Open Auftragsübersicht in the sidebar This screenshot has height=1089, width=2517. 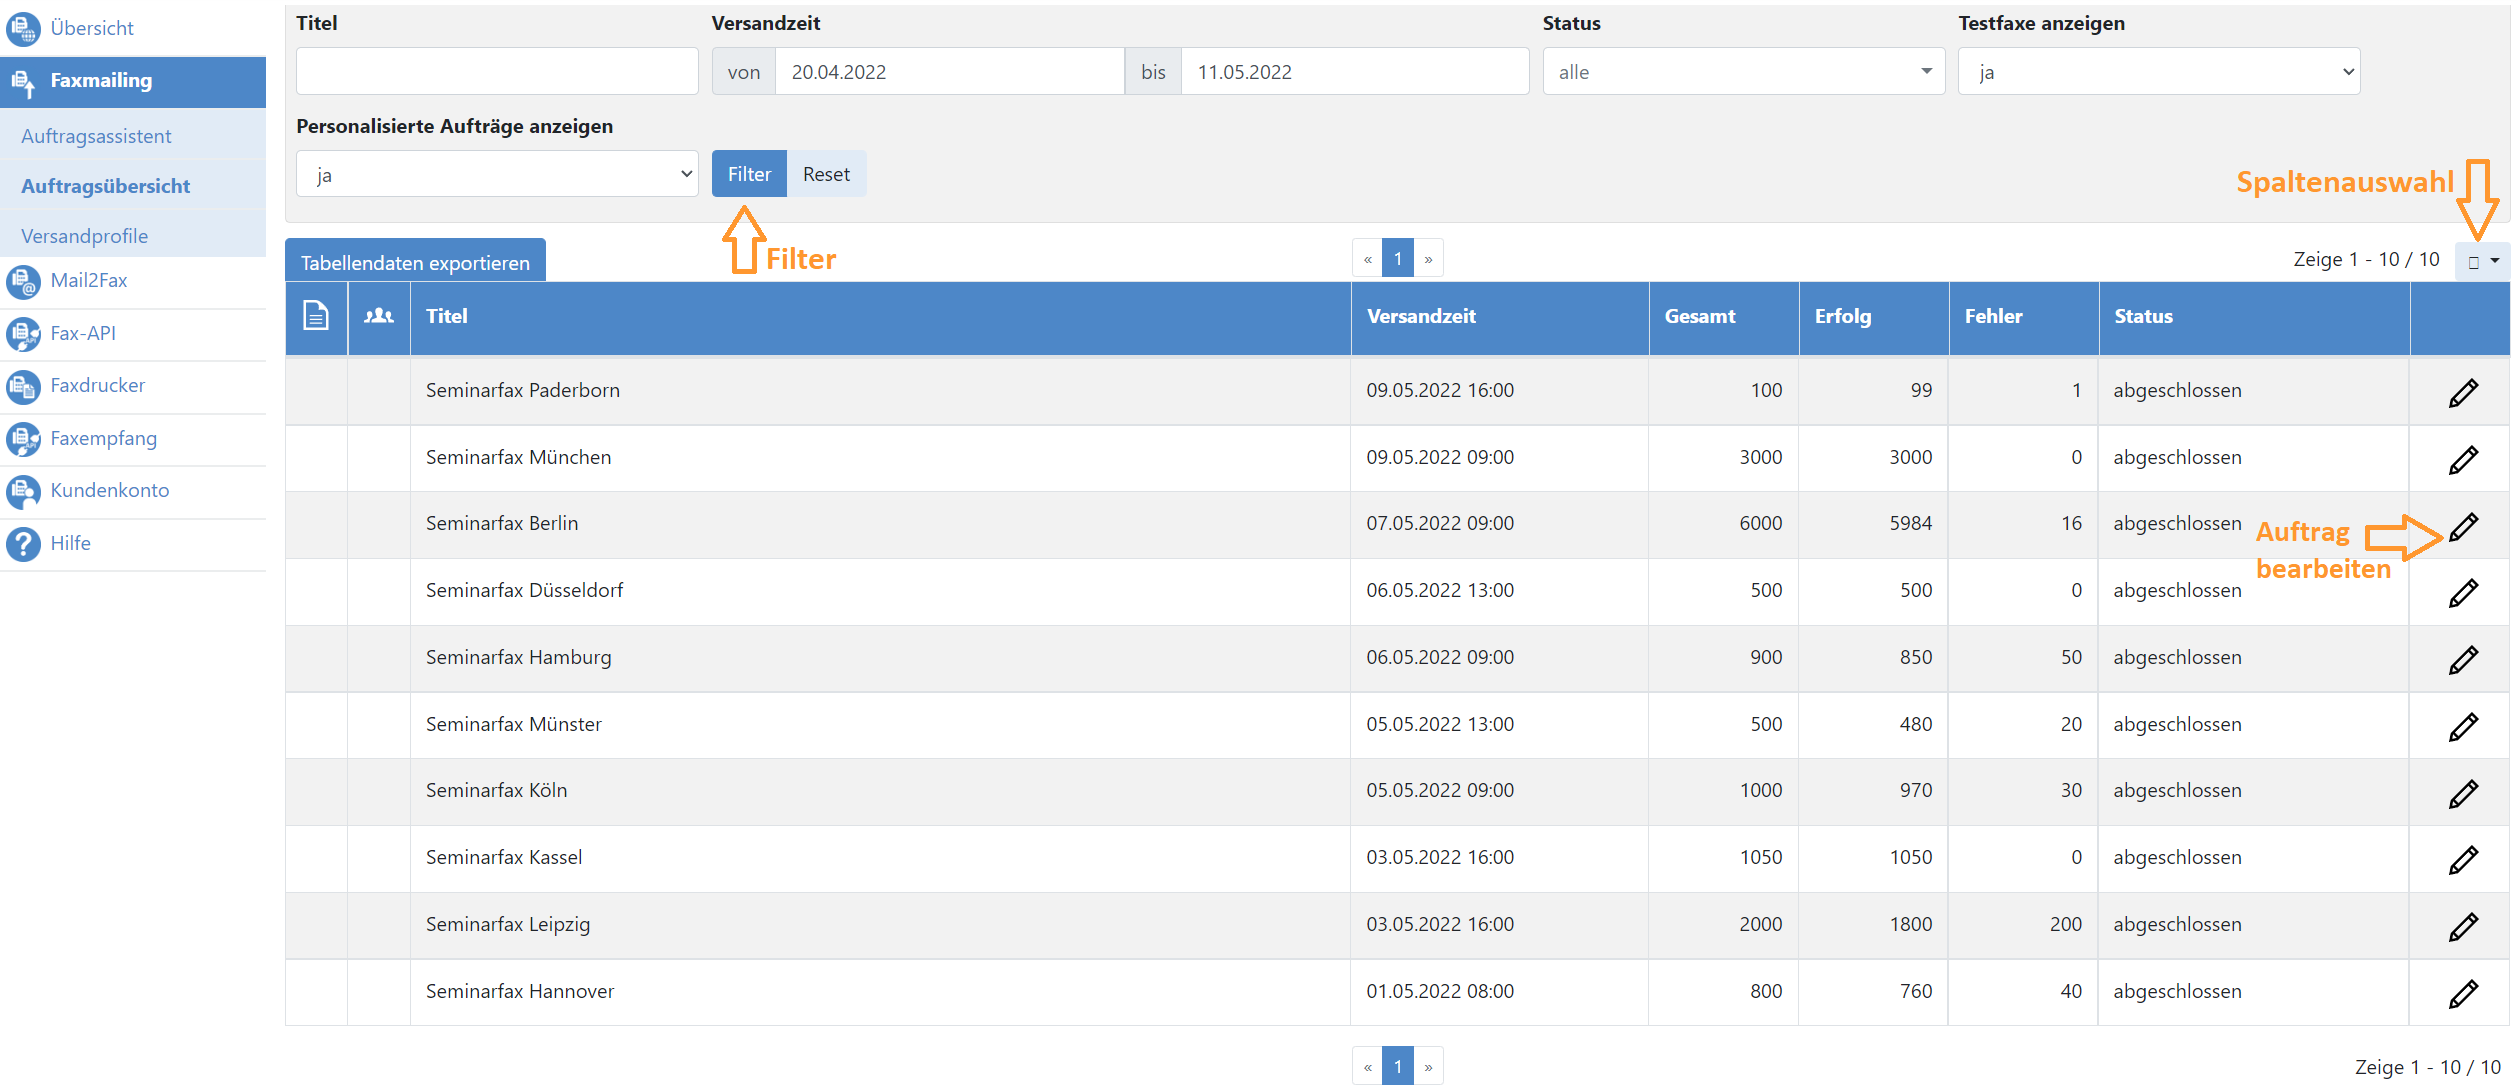[105, 186]
